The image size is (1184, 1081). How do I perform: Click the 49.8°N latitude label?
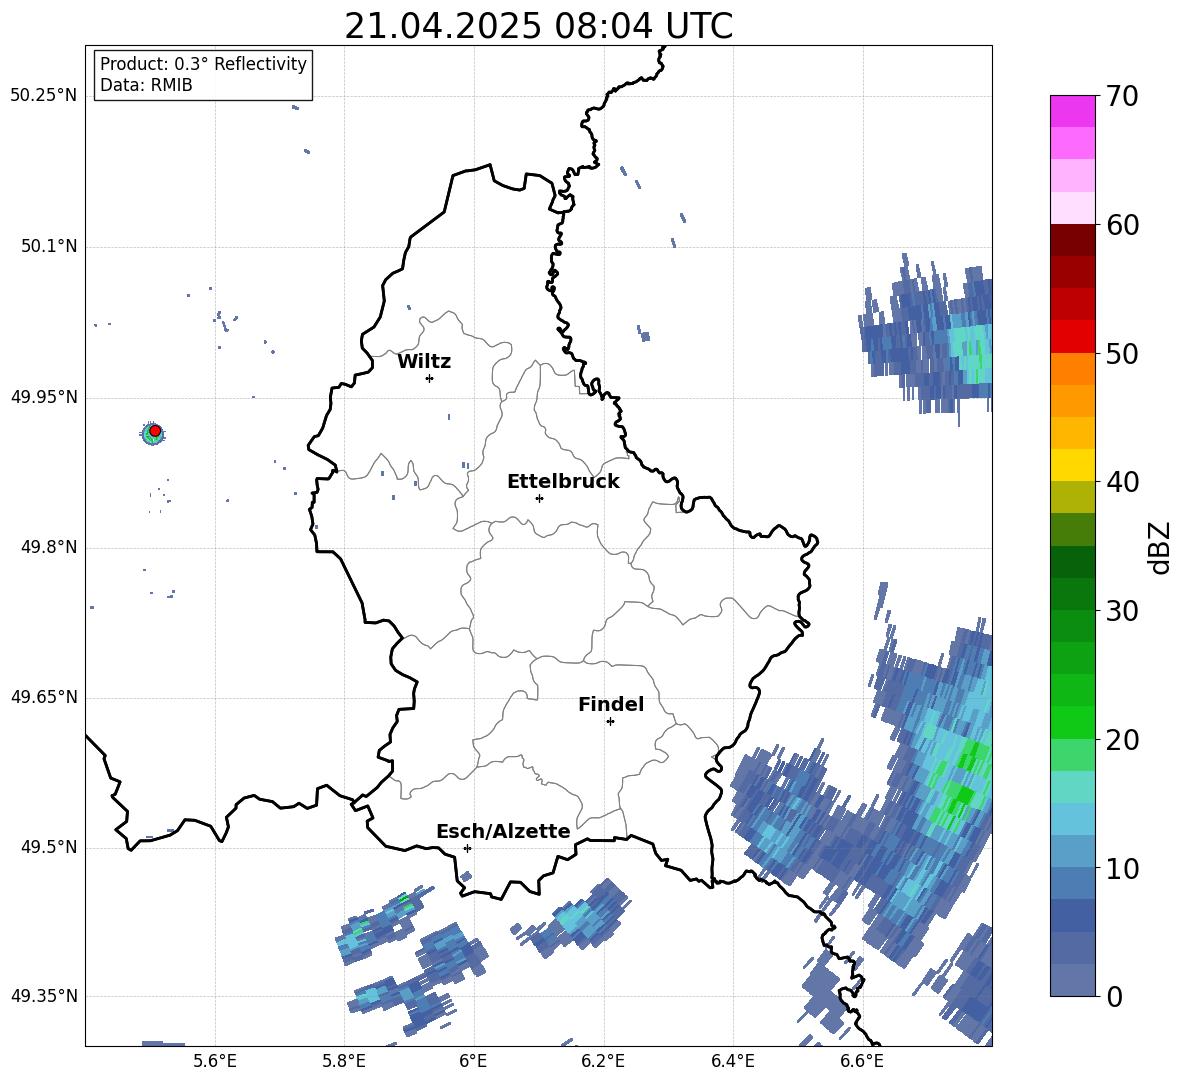pyautogui.click(x=49, y=547)
